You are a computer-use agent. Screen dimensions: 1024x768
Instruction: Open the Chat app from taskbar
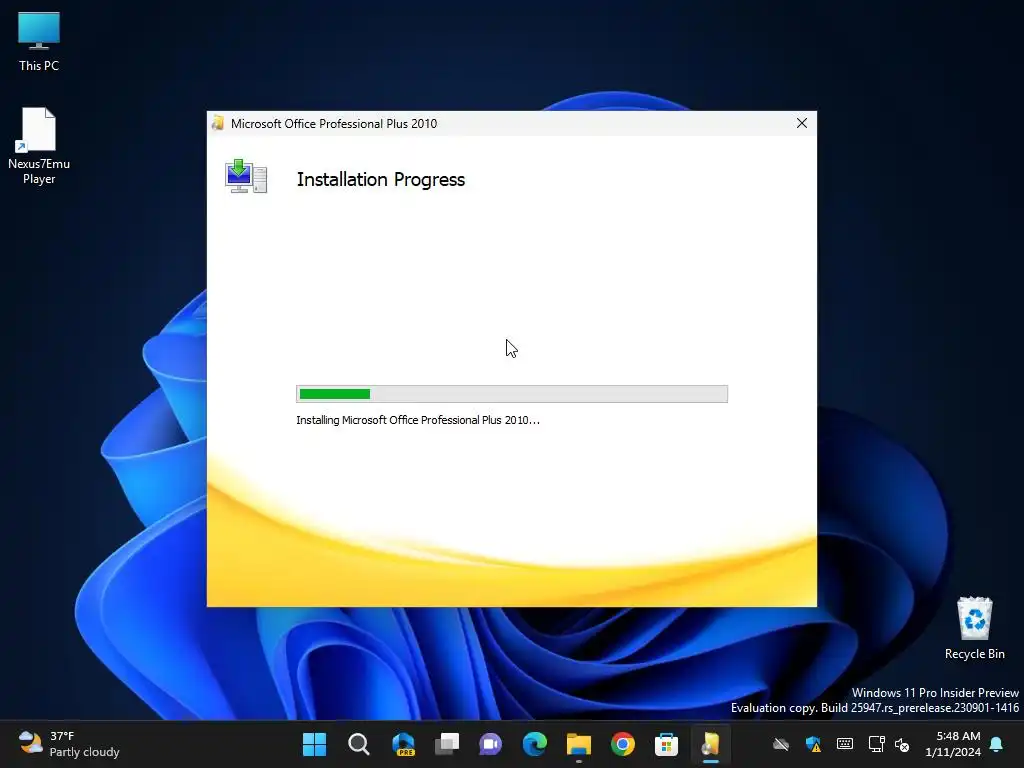click(490, 744)
